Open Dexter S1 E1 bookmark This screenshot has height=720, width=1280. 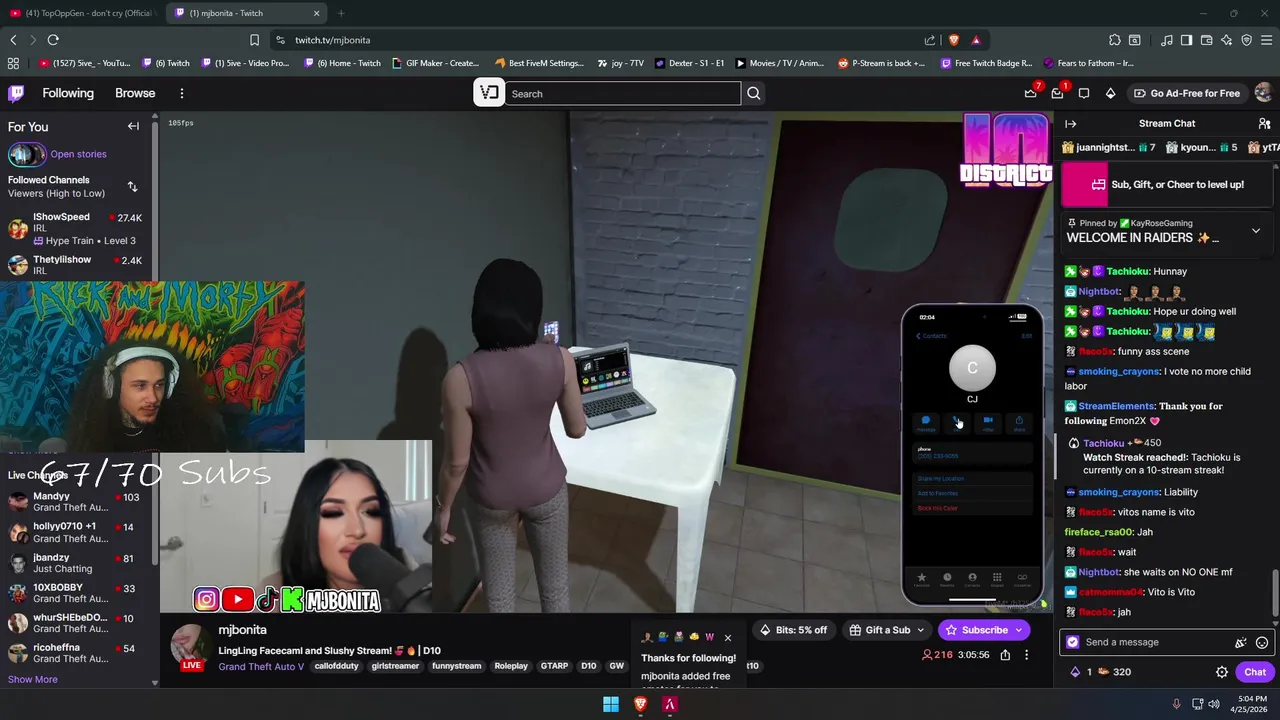(690, 63)
